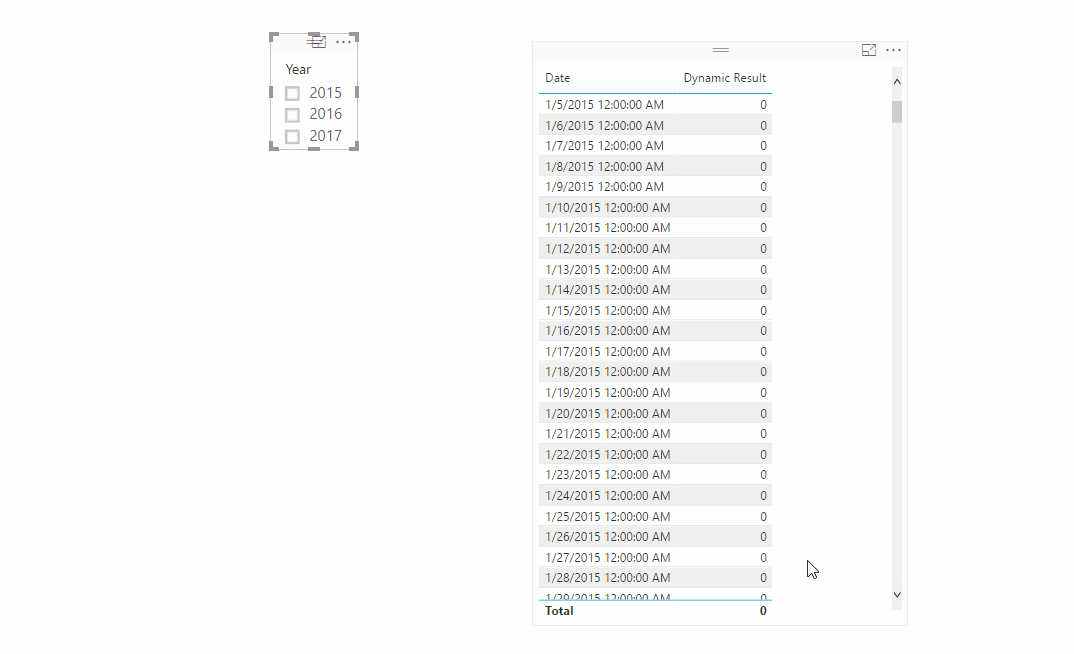
Task: Grab the table visual's drag handle
Action: click(x=721, y=50)
